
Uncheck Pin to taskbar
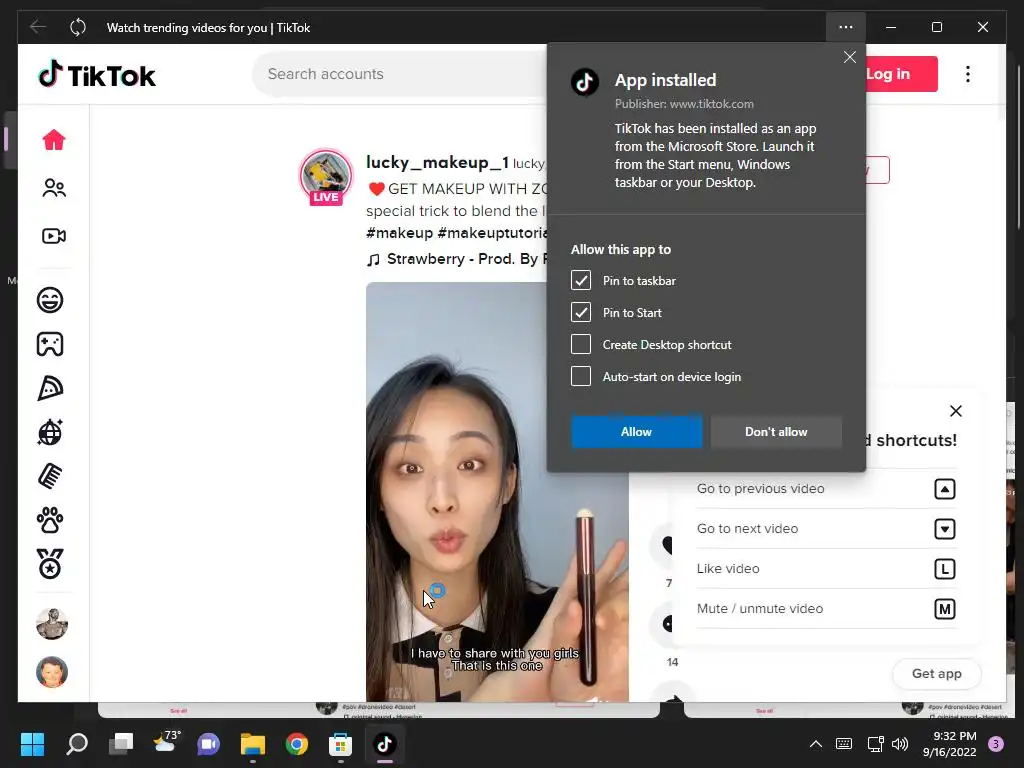[x=581, y=280]
